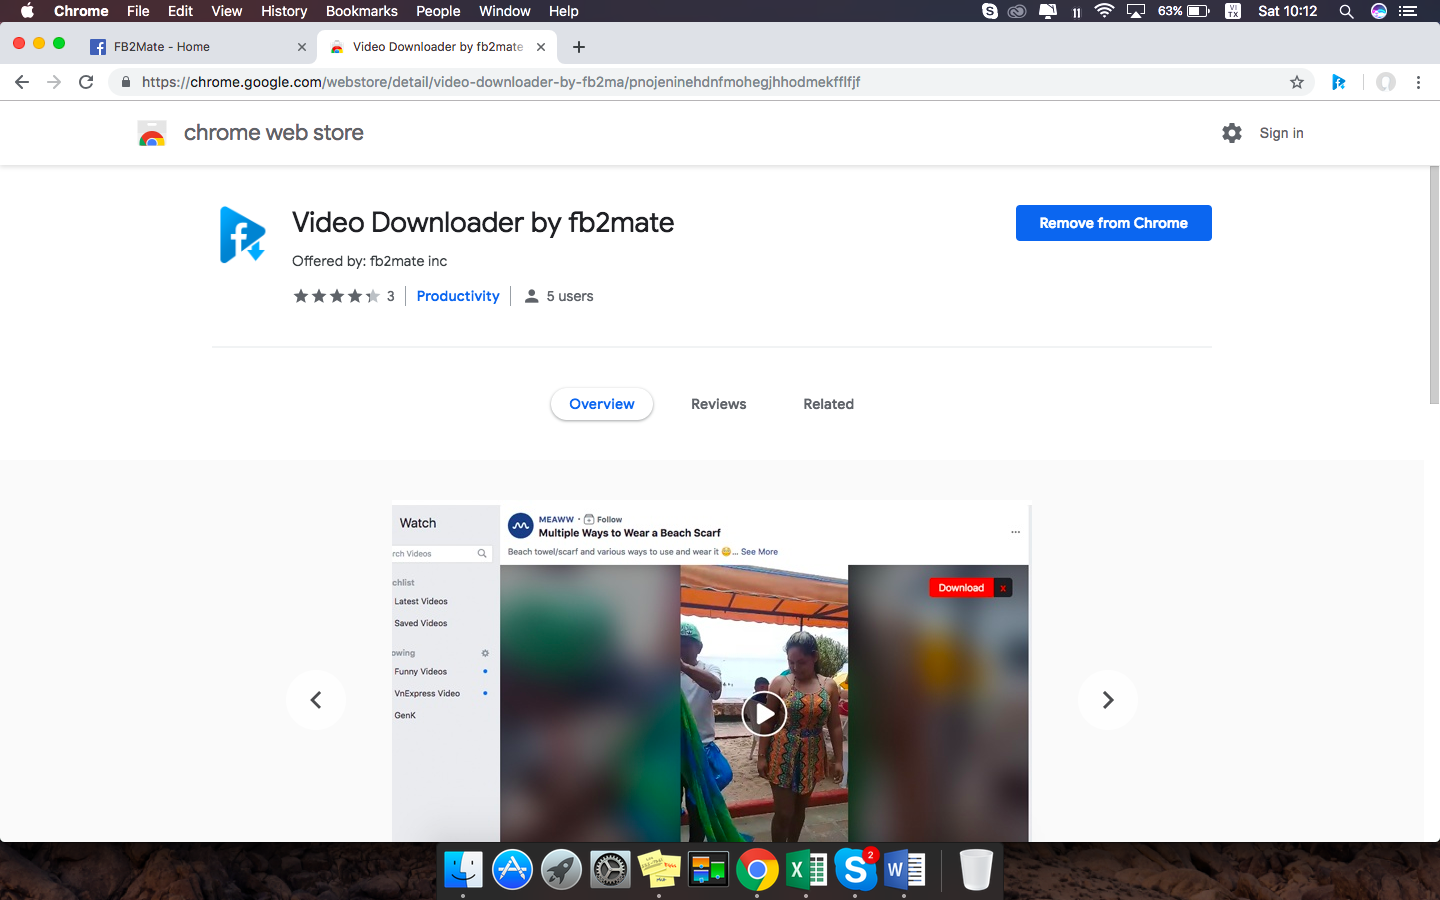Click the Chrome three-dot menu icon
The width and height of the screenshot is (1440, 900).
[1418, 82]
